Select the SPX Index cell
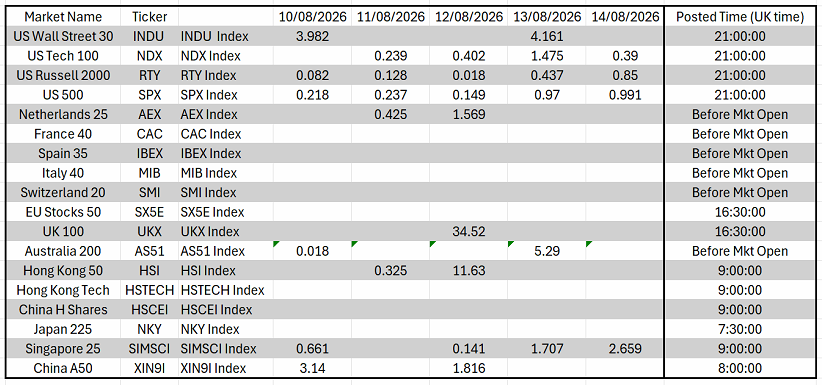The image size is (822, 385). (x=226, y=95)
